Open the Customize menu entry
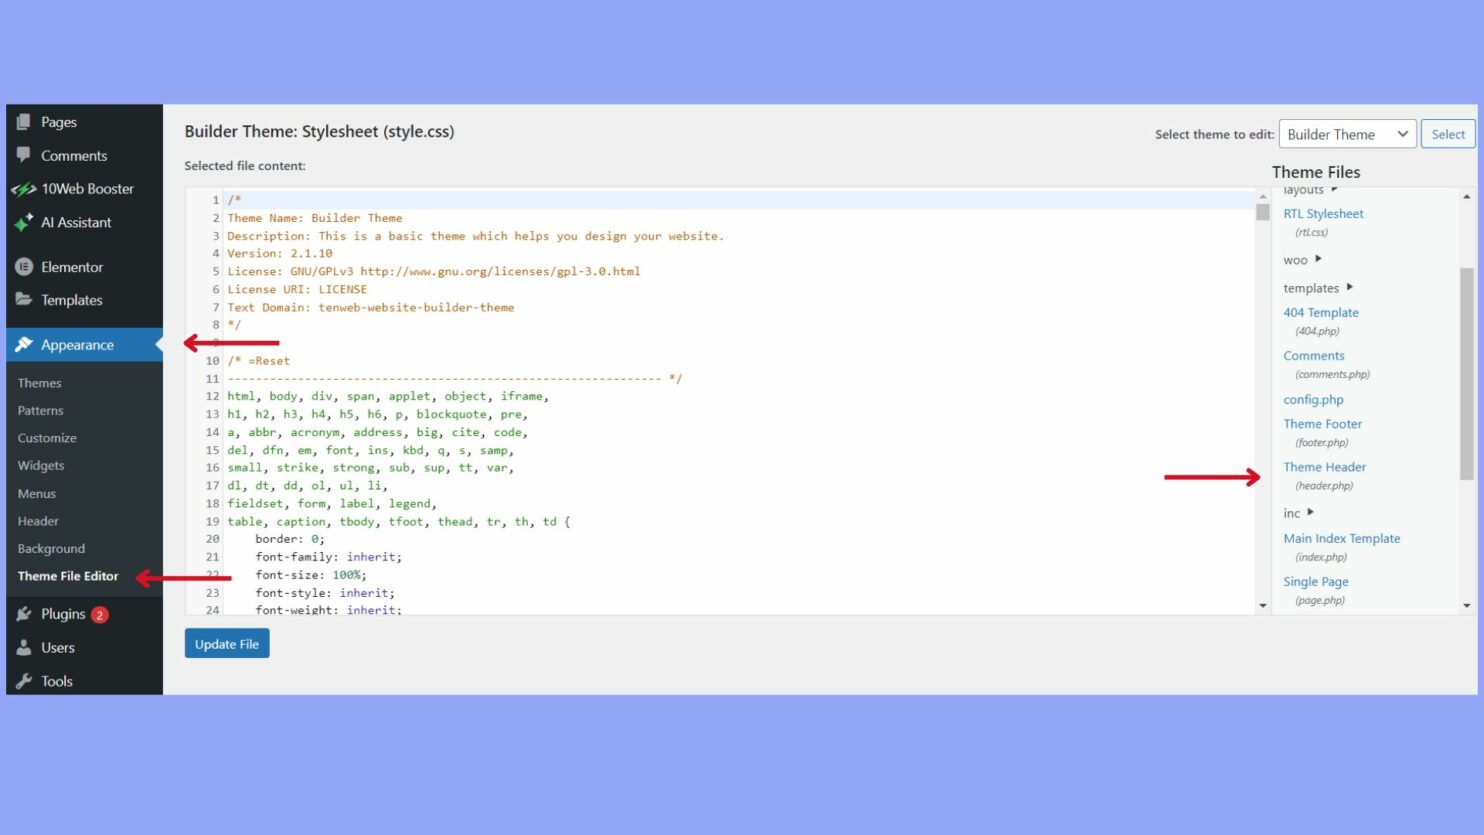Viewport: 1484px width, 835px height. [x=47, y=437]
